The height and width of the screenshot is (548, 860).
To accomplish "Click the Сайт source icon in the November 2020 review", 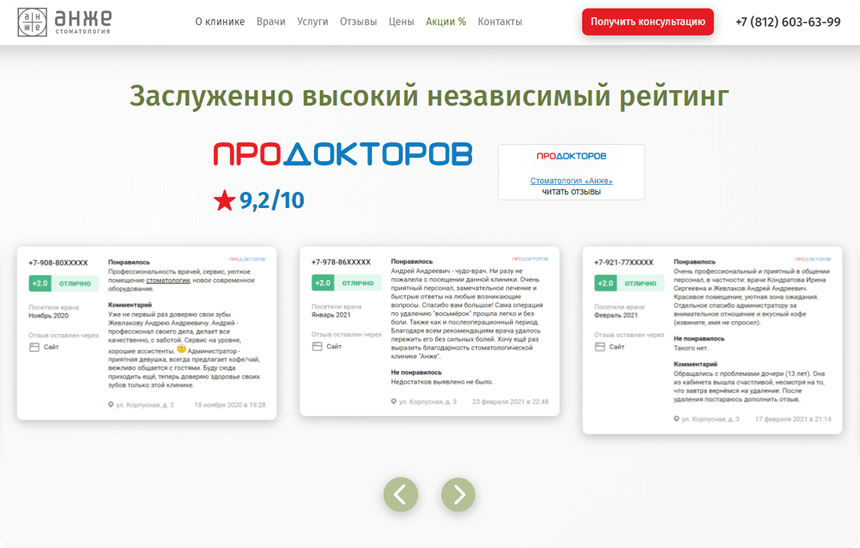I will (x=35, y=347).
